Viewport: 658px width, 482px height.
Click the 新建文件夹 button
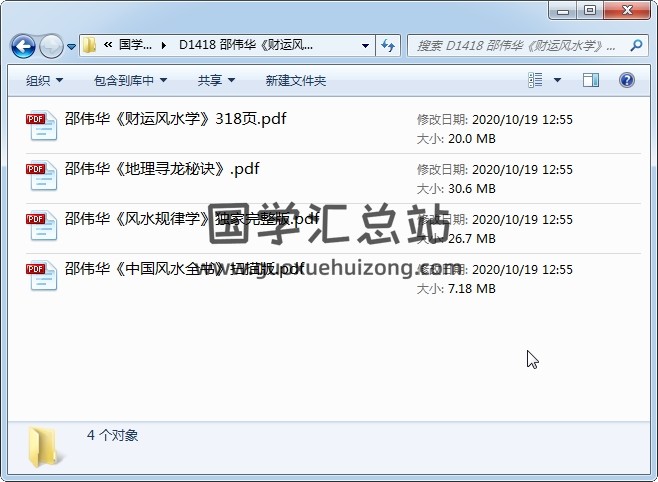295,80
